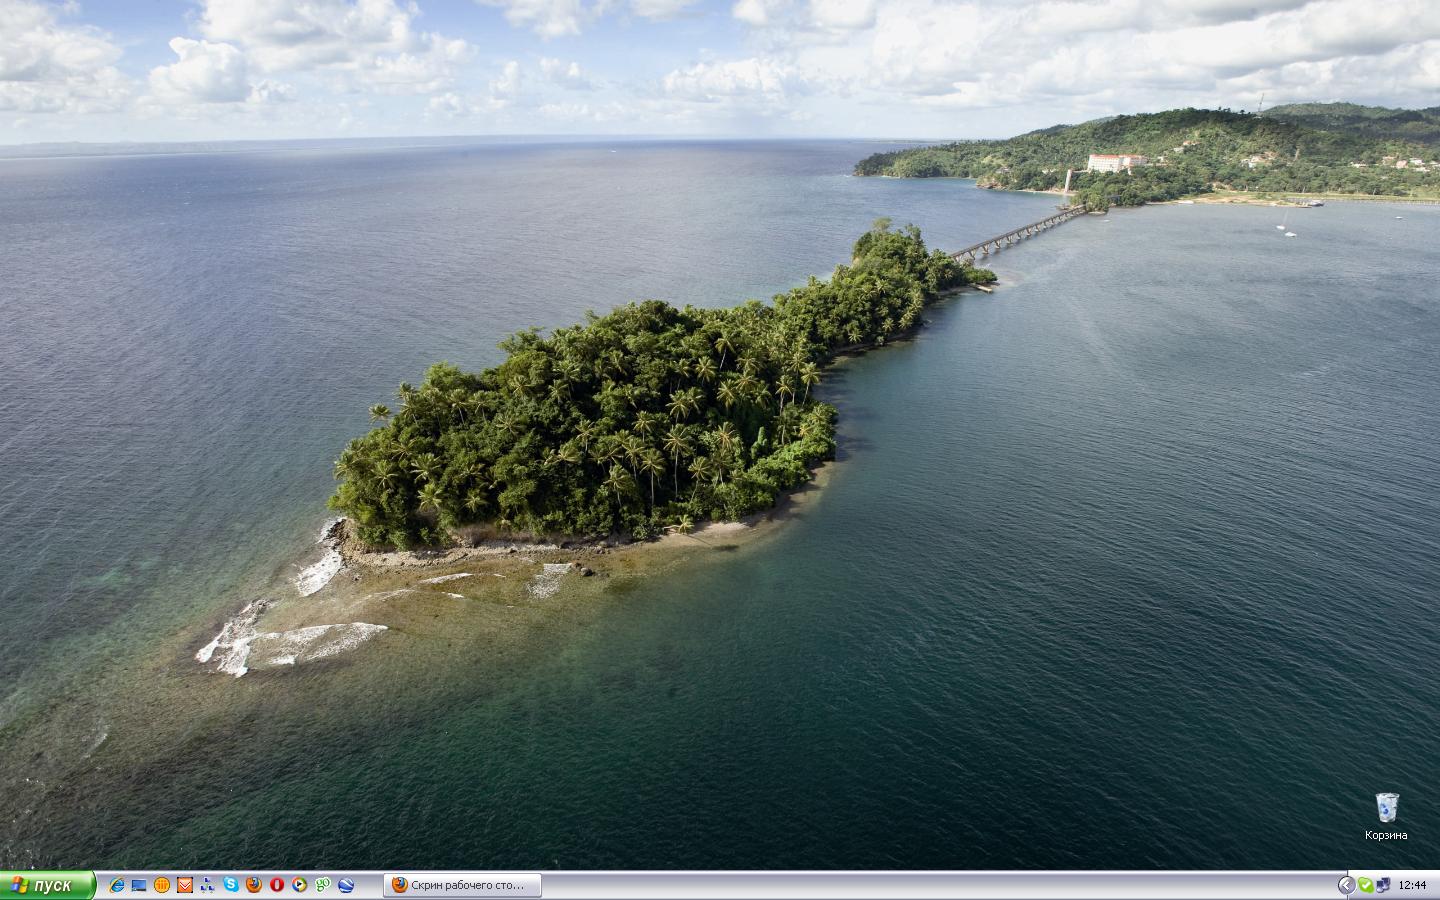The height and width of the screenshot is (900, 1440).
Task: Open Windows Media Player shortcut
Action: (x=300, y=885)
